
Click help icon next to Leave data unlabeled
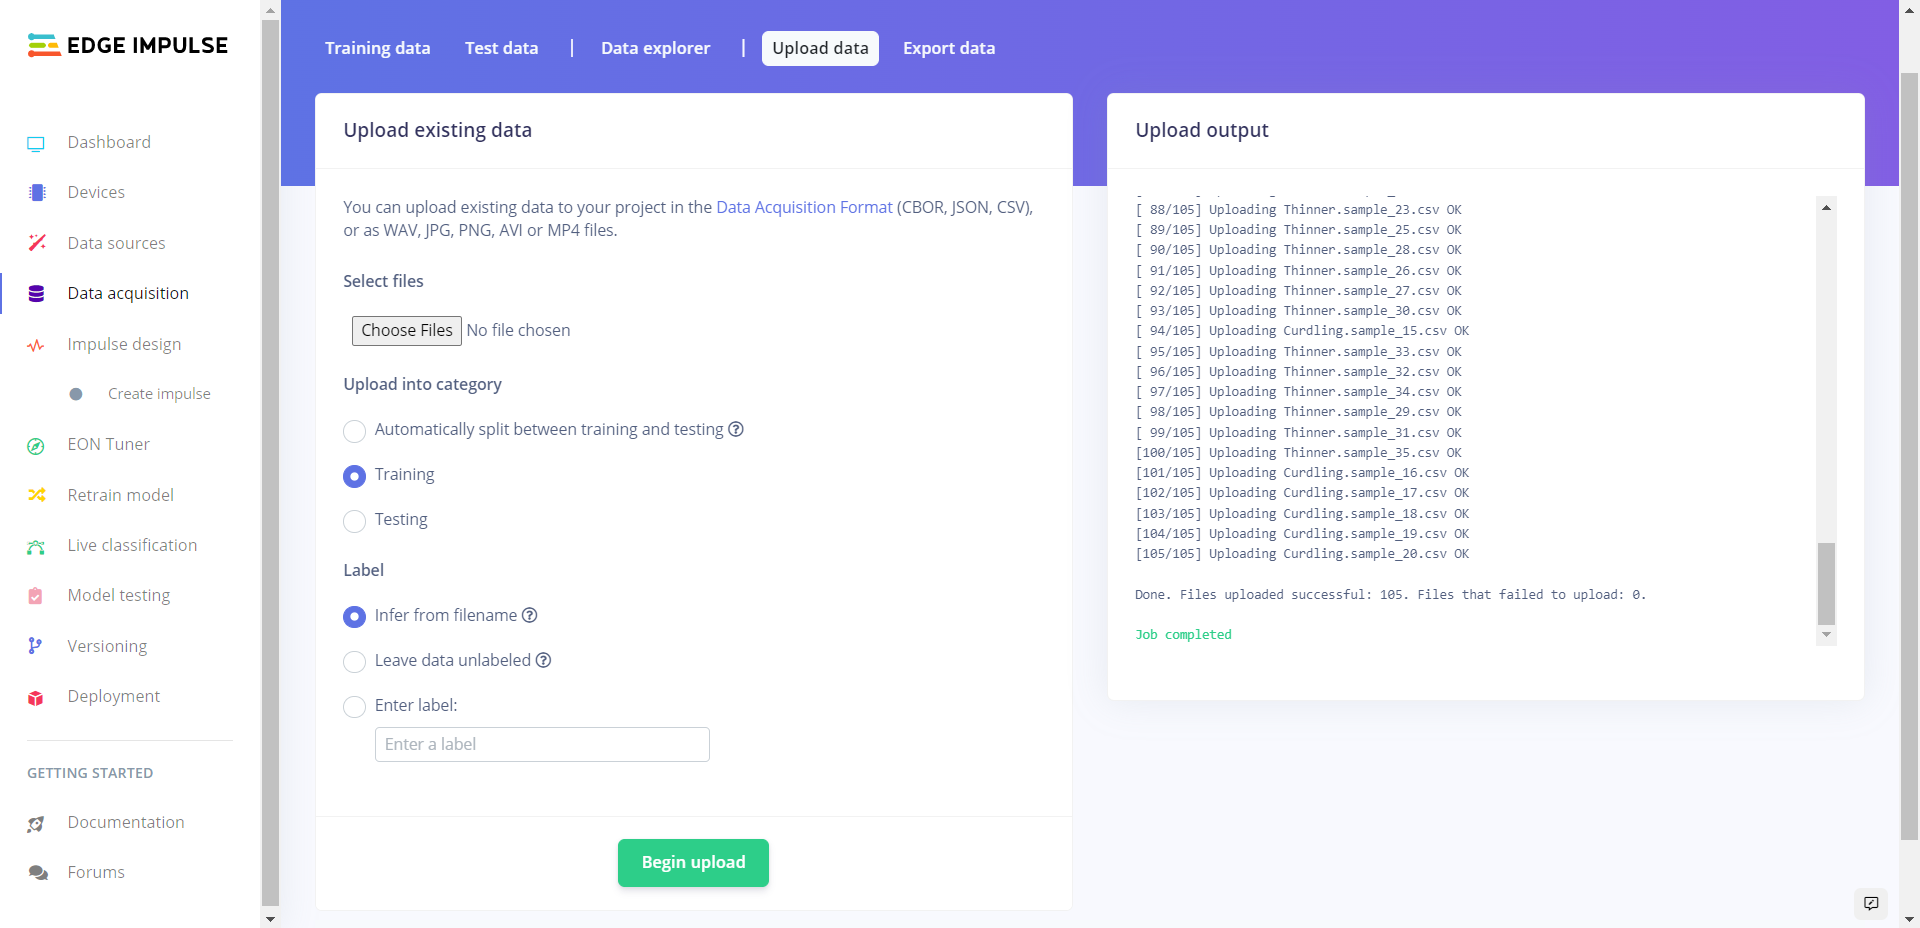[544, 660]
